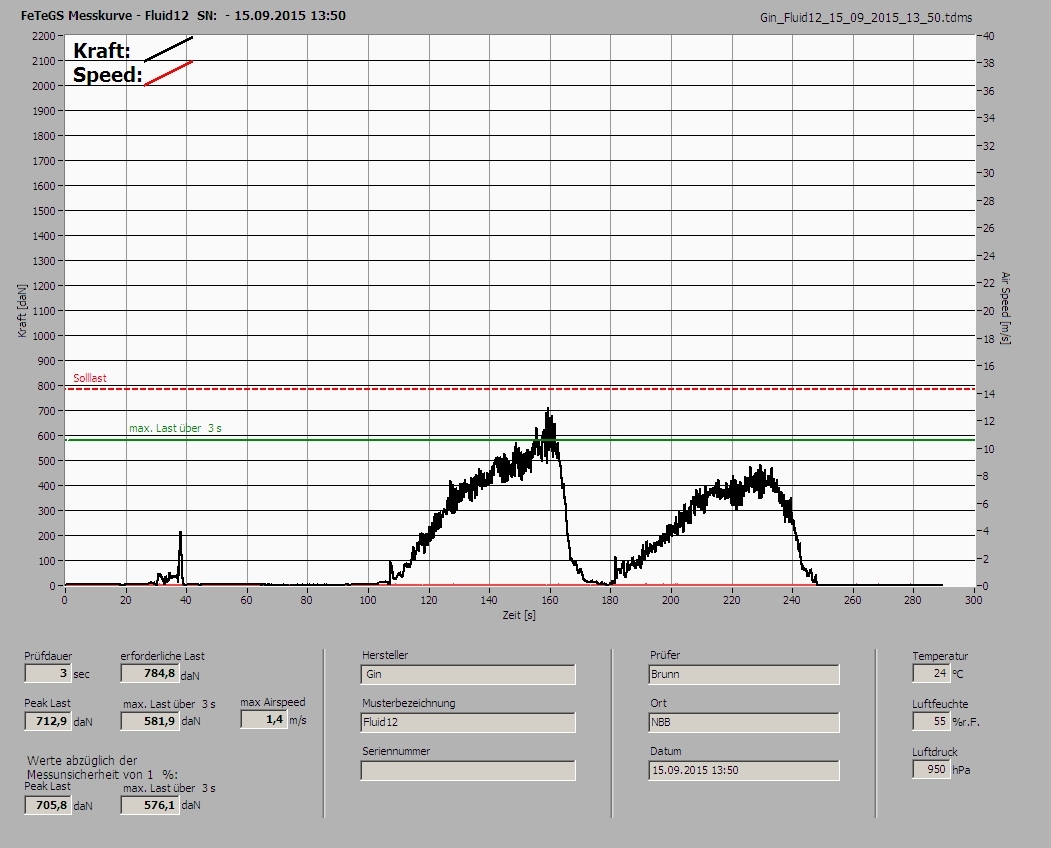Click the "Hersteller" label

coord(385,655)
